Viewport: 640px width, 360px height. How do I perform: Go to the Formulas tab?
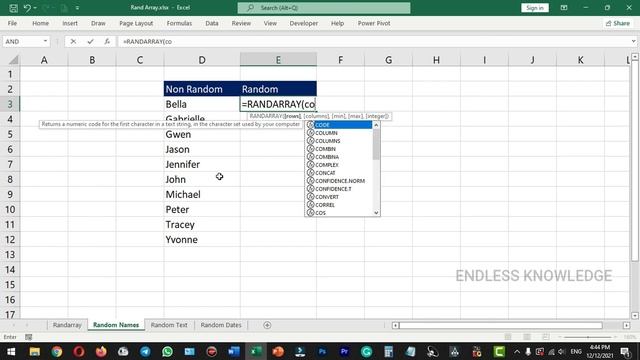179,23
